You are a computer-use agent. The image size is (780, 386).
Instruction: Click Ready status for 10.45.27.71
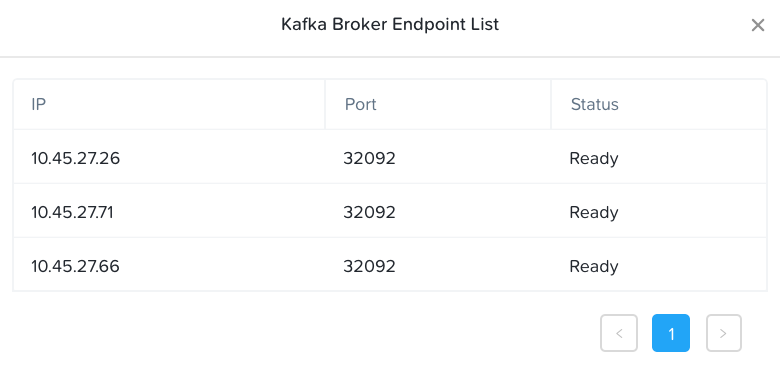point(594,213)
